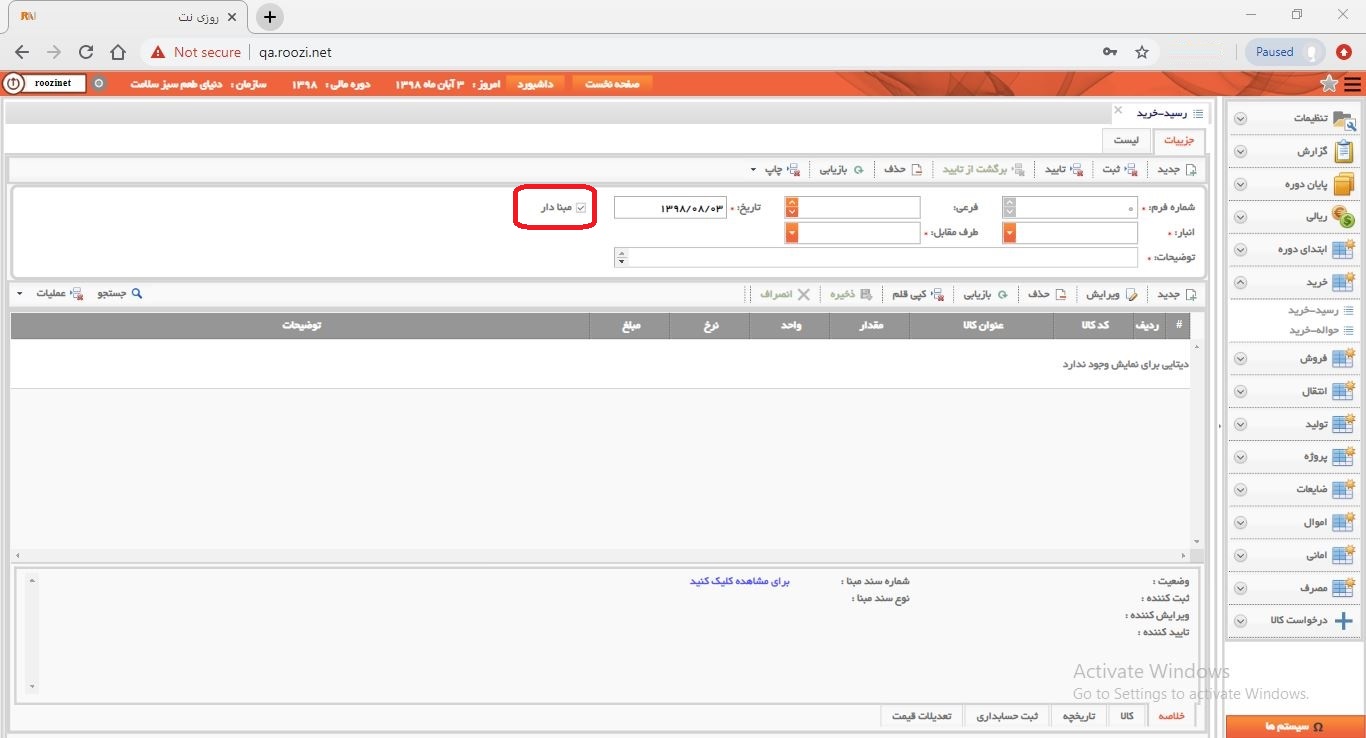Viewport: 1366px width, 738px height.
Task: Click the top toolbar حذف button
Action: tap(903, 169)
